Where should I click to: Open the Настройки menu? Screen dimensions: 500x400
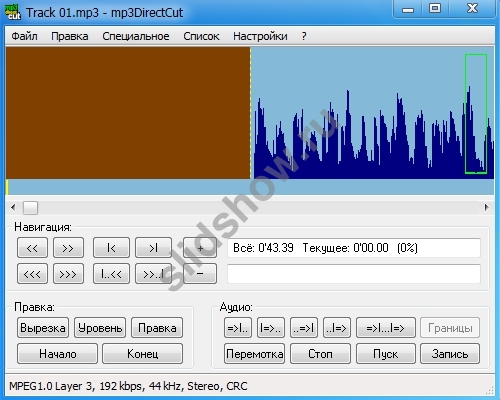pyautogui.click(x=260, y=36)
